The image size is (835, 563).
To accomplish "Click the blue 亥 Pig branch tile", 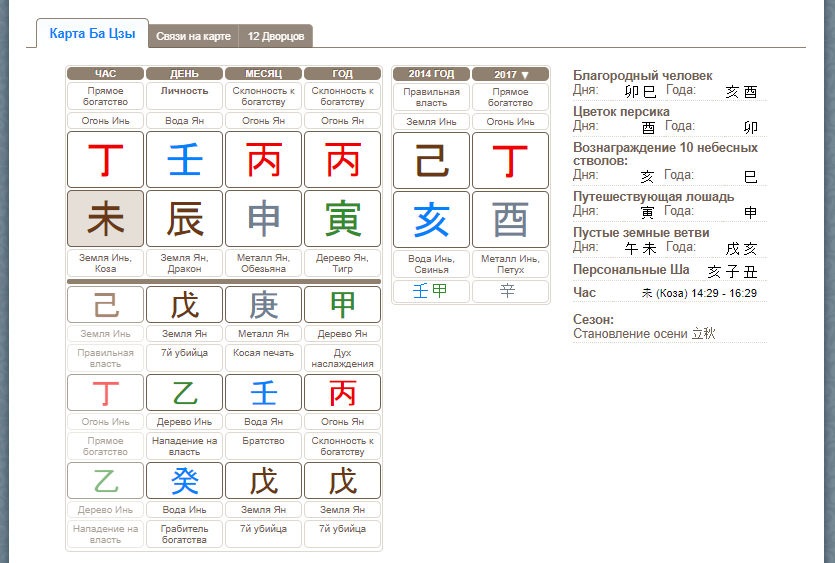I will pyautogui.click(x=431, y=219).
